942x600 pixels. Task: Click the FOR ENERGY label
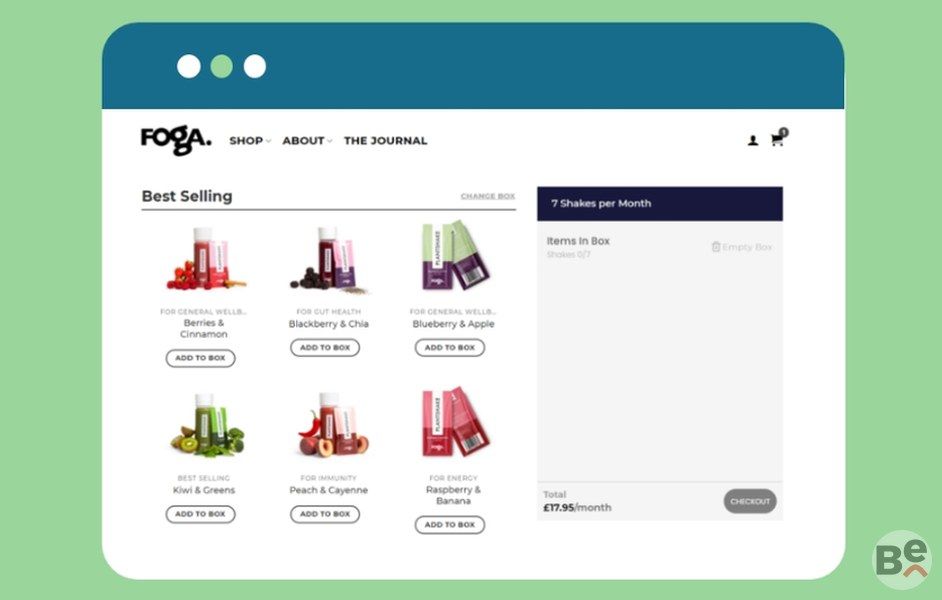coord(454,478)
